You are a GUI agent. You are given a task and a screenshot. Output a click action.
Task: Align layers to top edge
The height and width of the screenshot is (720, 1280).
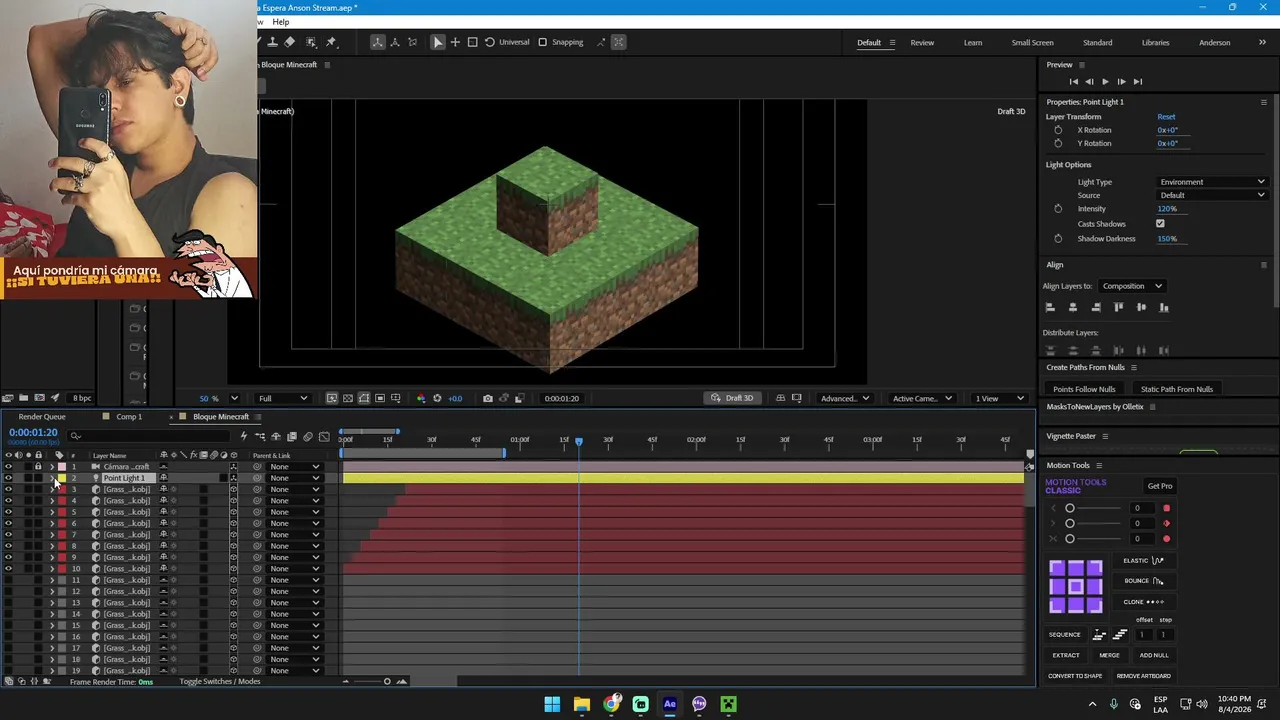1119,308
